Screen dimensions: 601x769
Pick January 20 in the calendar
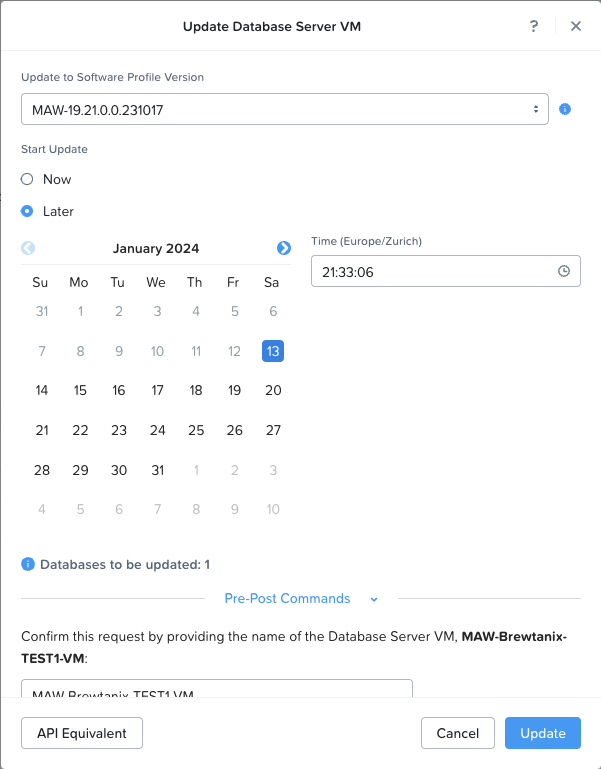coord(273,390)
